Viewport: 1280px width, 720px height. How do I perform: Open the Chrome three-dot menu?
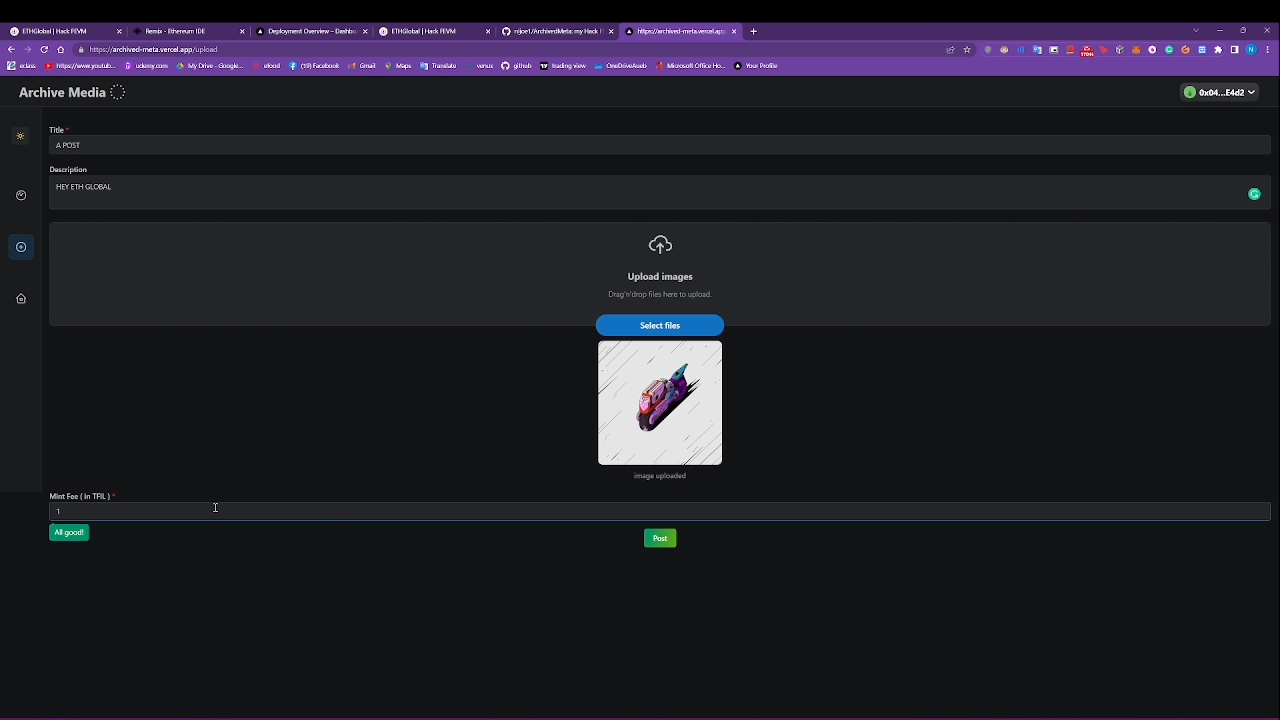[1267, 50]
